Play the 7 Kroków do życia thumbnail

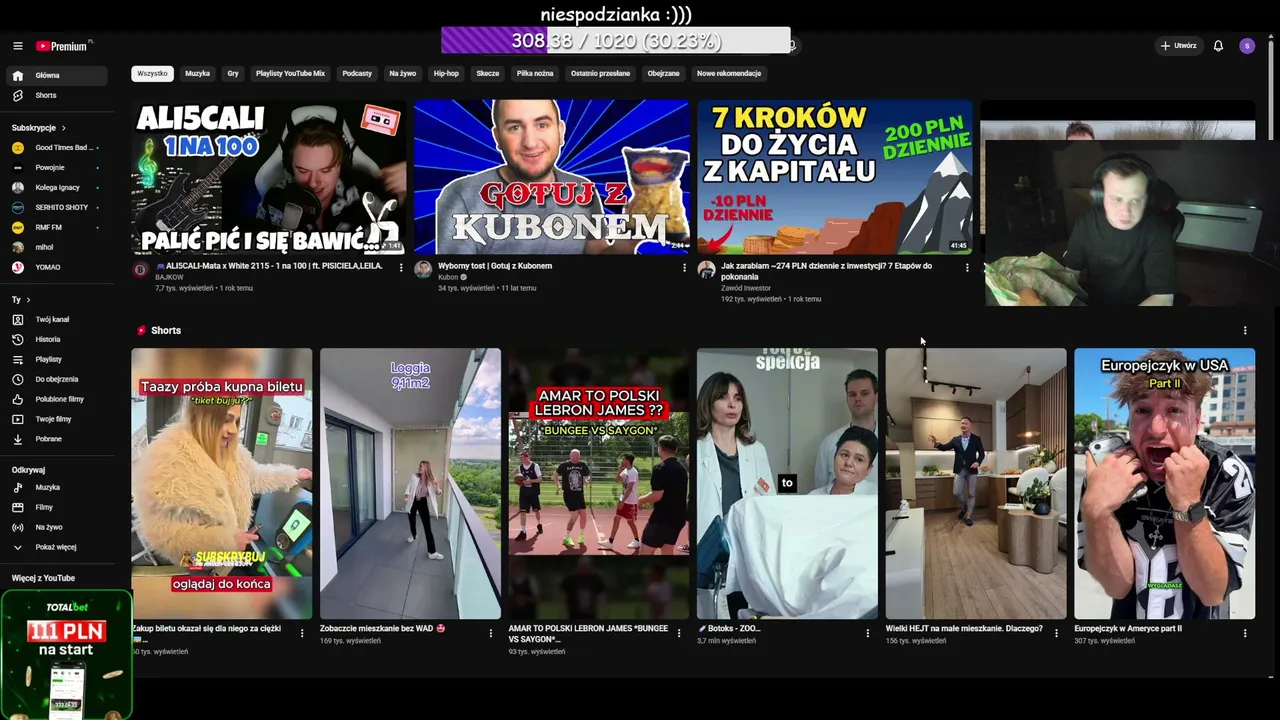point(834,177)
